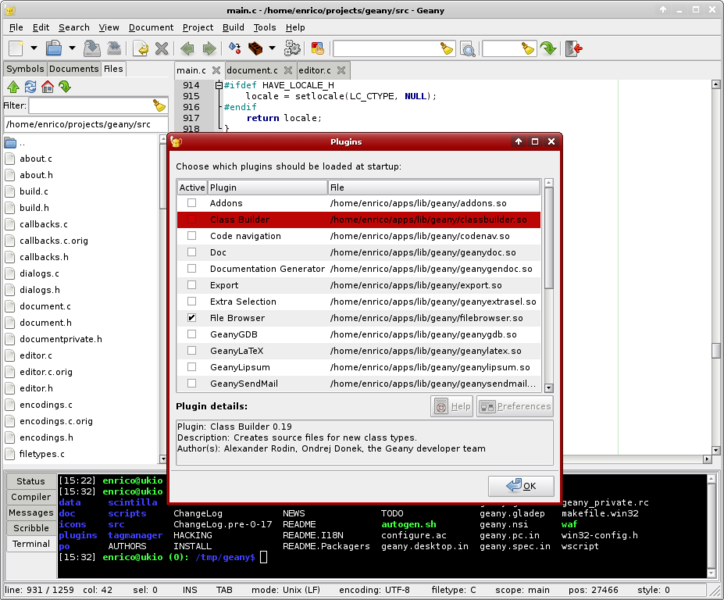
Task: Click the Run/Execute gears icon
Action: pos(292,48)
